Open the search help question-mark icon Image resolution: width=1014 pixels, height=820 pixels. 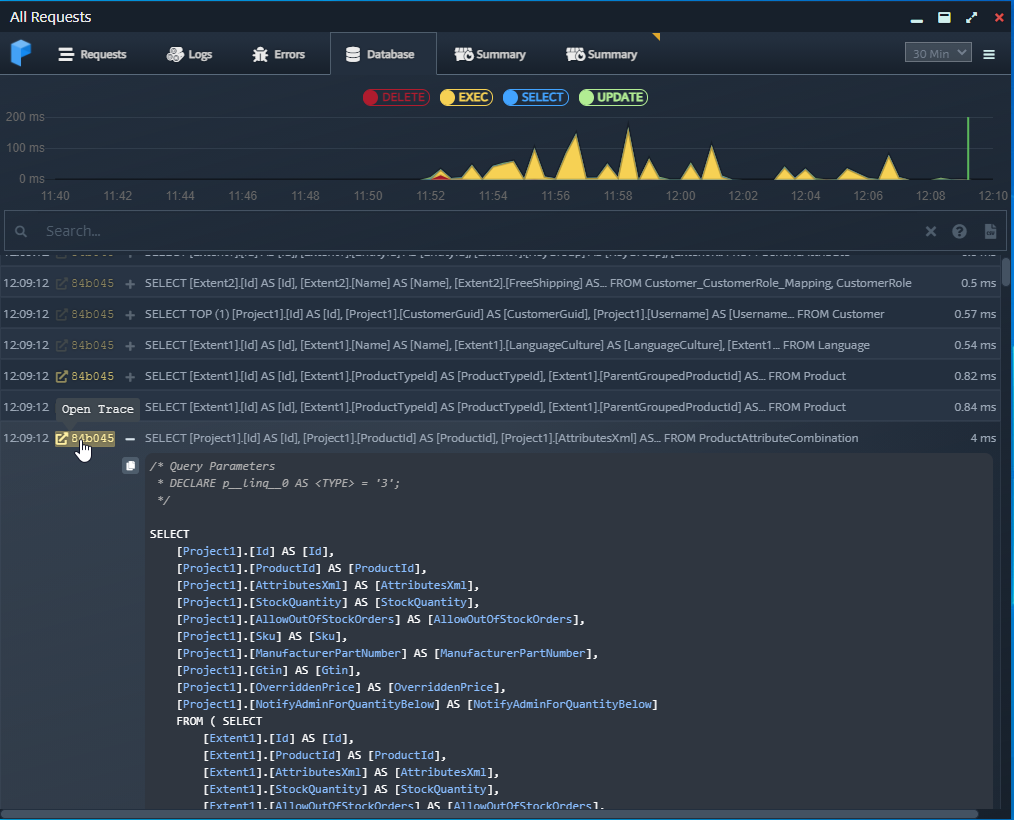[959, 231]
